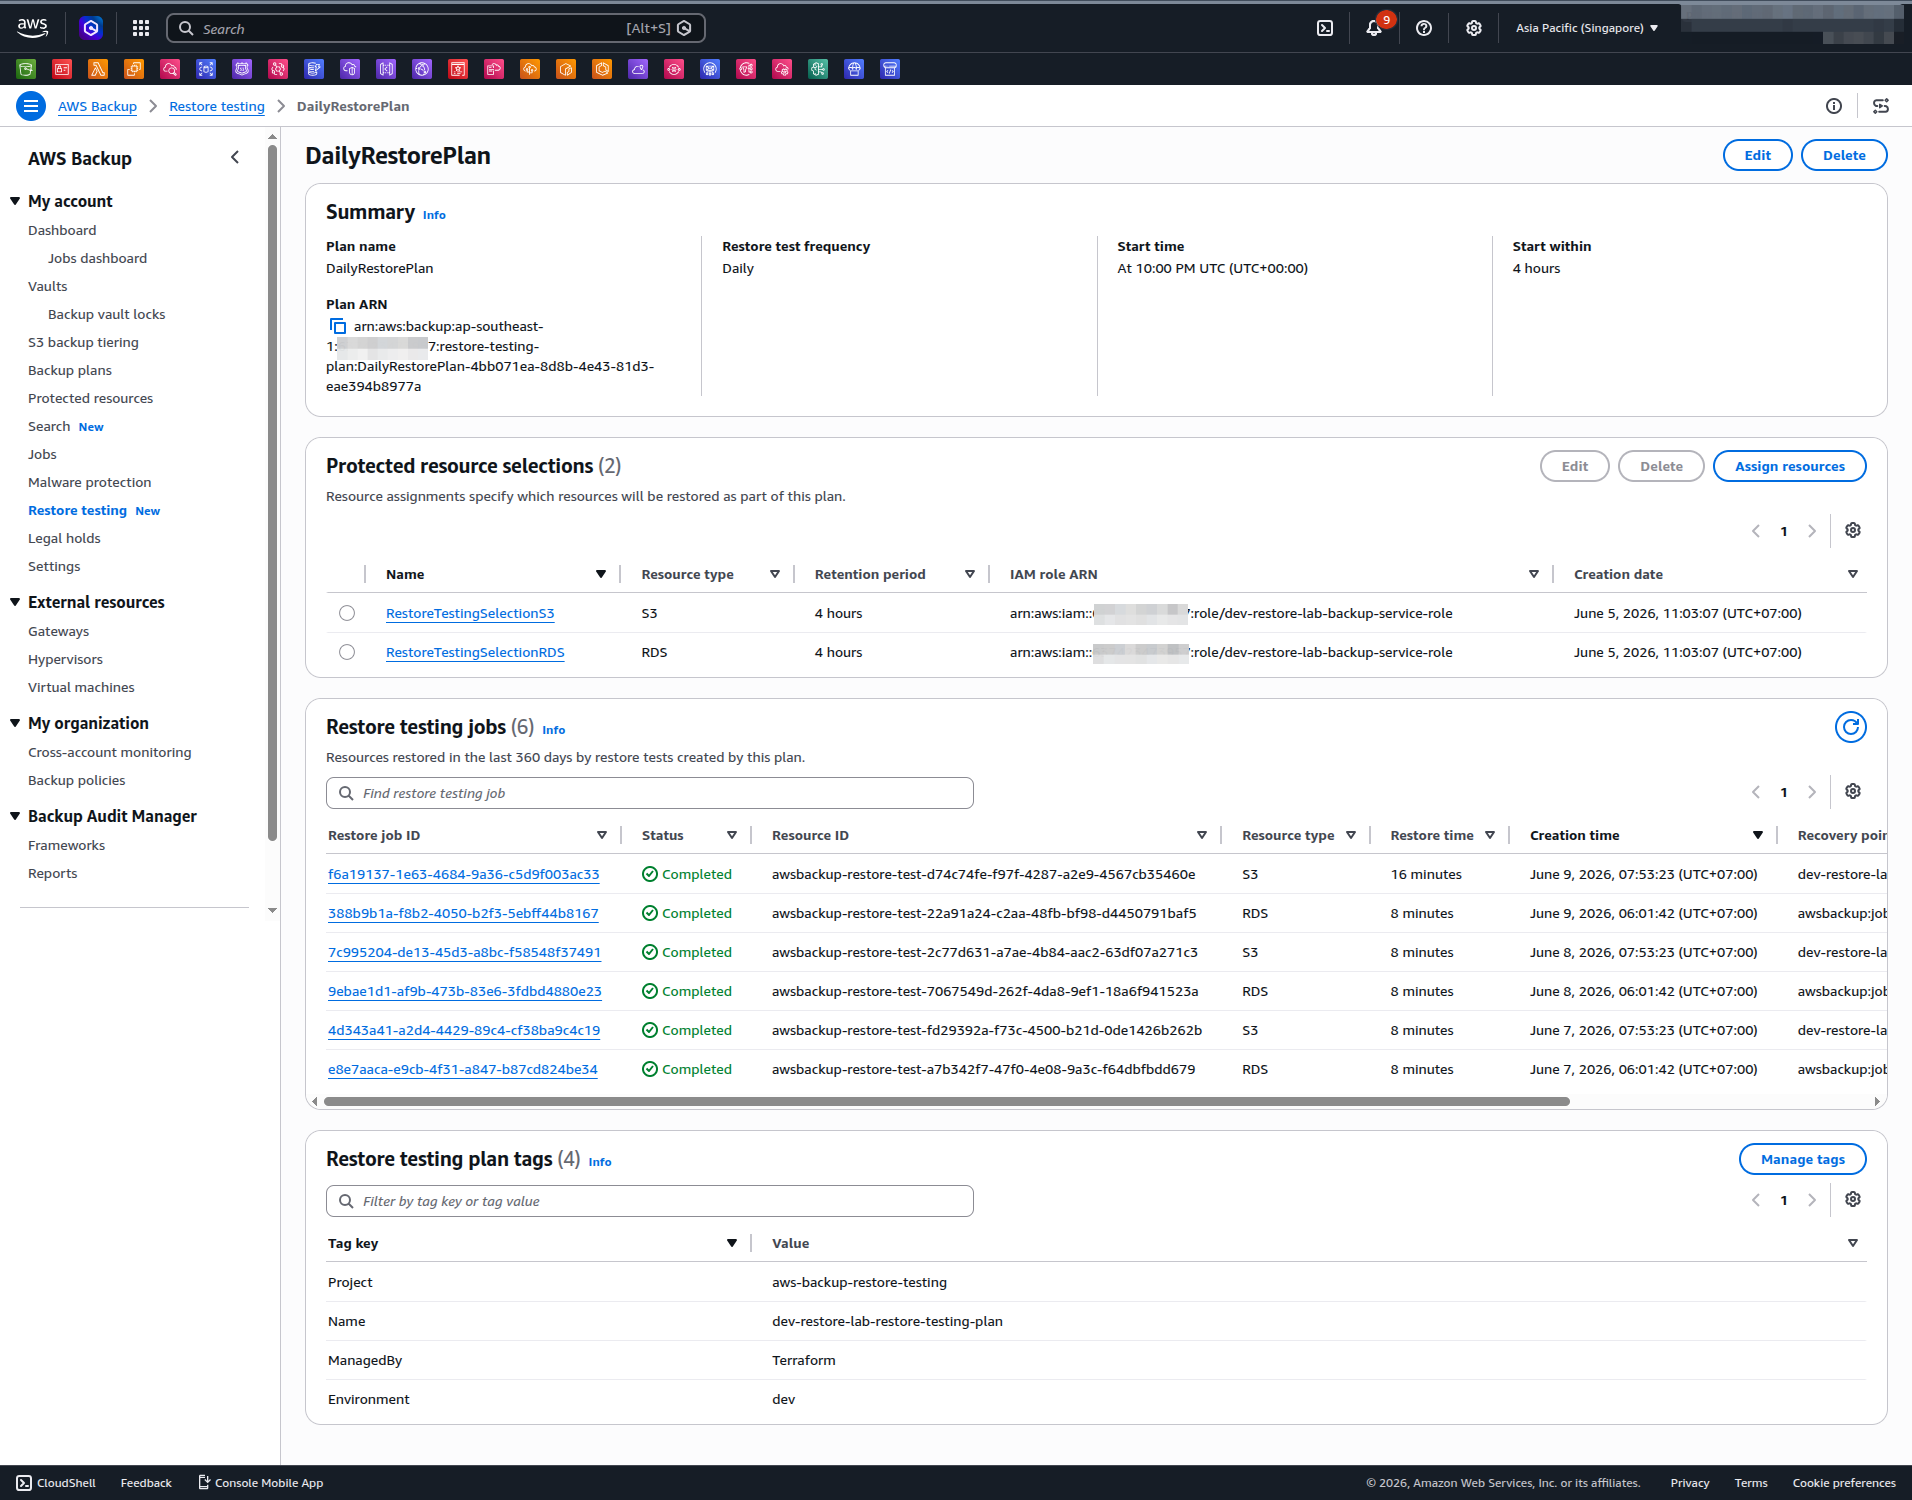Open the page preferences icon beside info
The image size is (1912, 1500).
coord(1881,106)
